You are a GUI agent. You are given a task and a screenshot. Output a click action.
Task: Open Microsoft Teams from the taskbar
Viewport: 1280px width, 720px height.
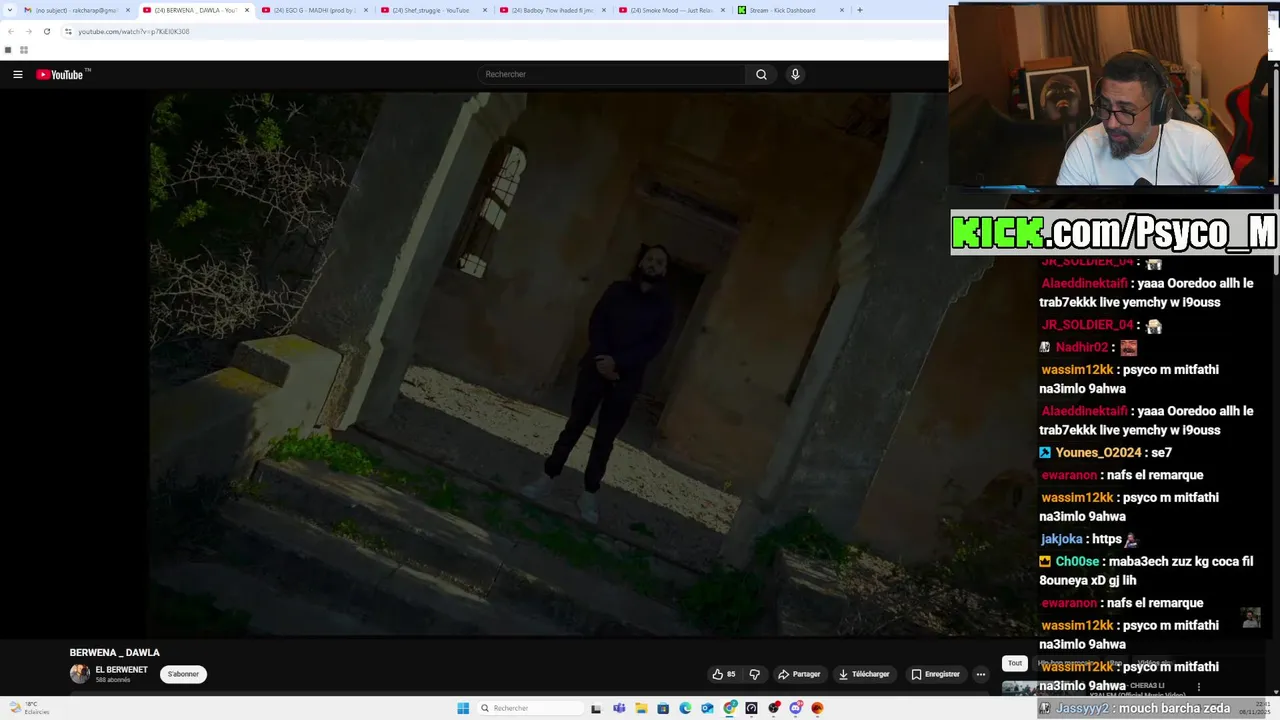(x=619, y=708)
